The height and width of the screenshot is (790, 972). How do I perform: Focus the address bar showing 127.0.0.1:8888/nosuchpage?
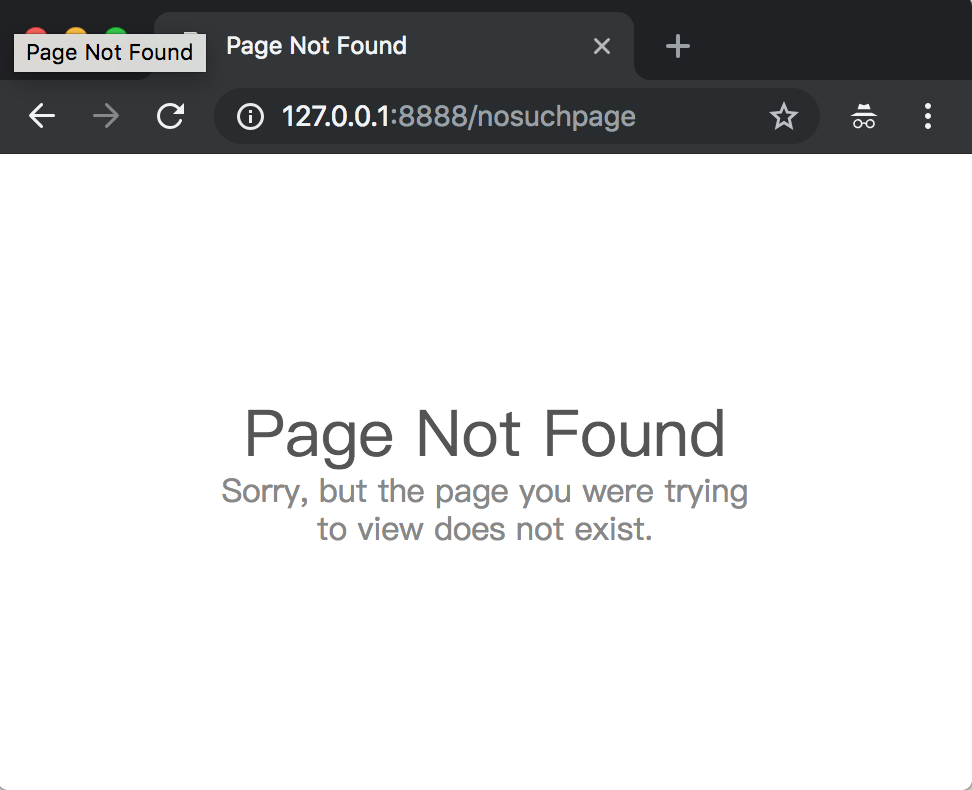point(500,117)
